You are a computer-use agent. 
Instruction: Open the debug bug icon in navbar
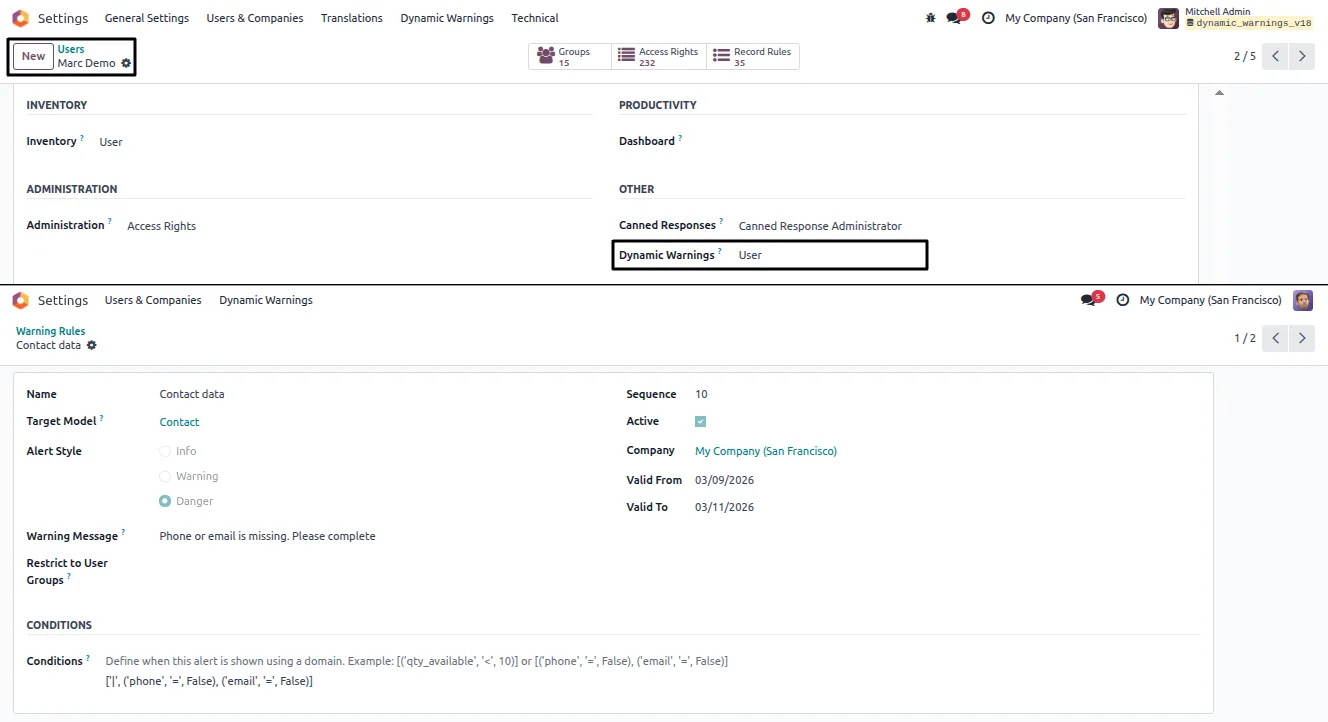(x=931, y=18)
